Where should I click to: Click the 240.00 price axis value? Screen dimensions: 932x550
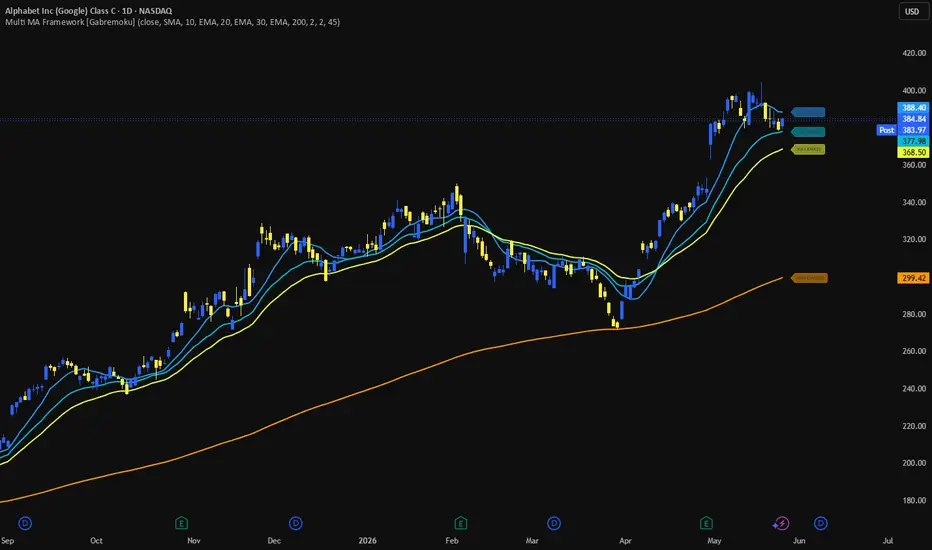(x=914, y=388)
